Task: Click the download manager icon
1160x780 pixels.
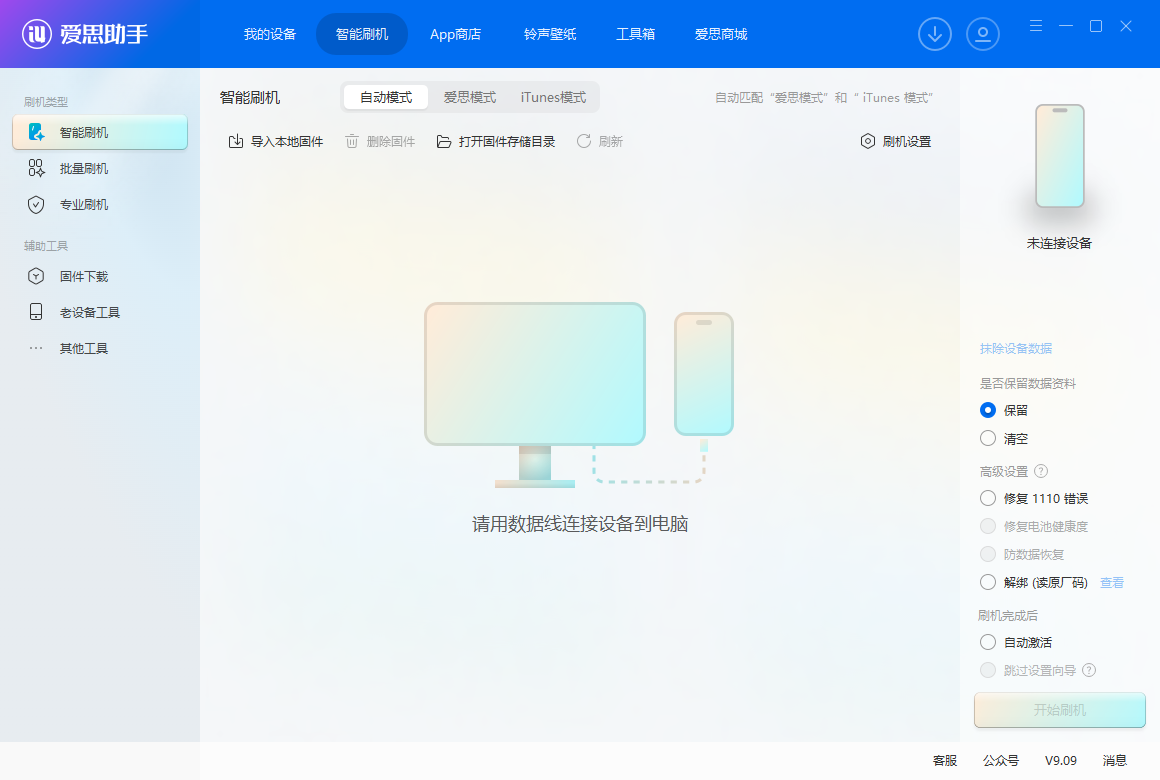Action: (935, 33)
